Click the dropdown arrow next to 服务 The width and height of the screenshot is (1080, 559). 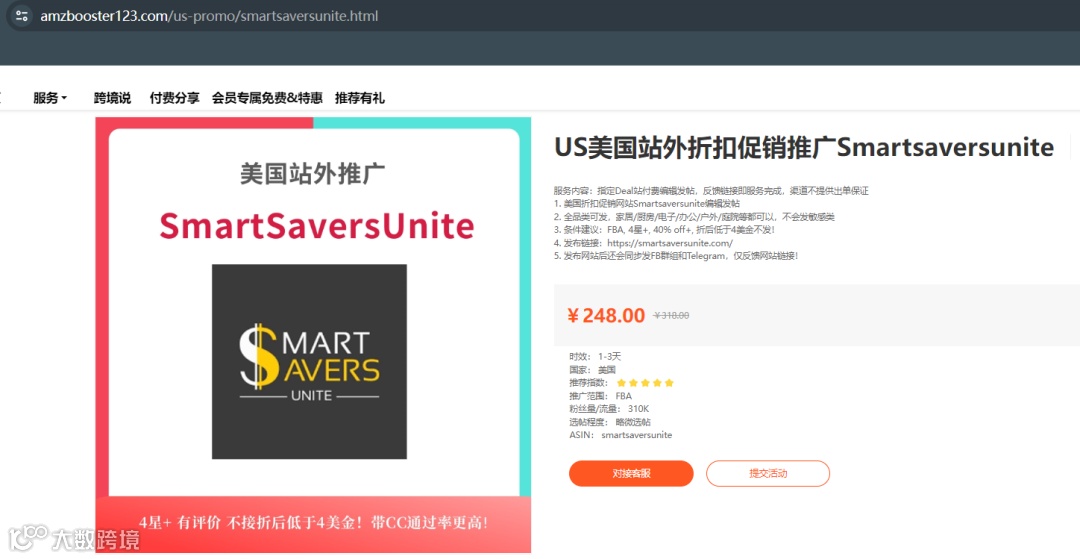pos(64,98)
